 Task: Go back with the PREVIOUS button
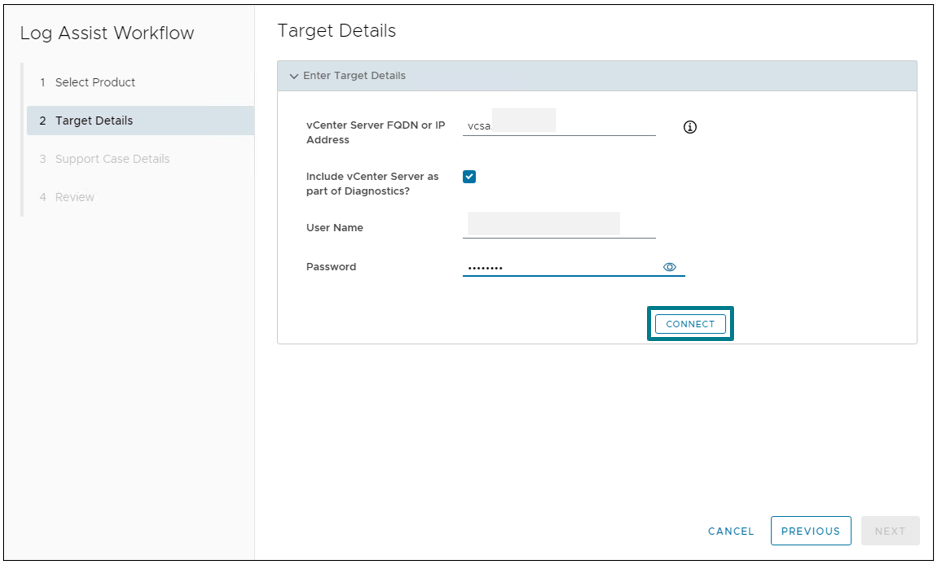810,531
